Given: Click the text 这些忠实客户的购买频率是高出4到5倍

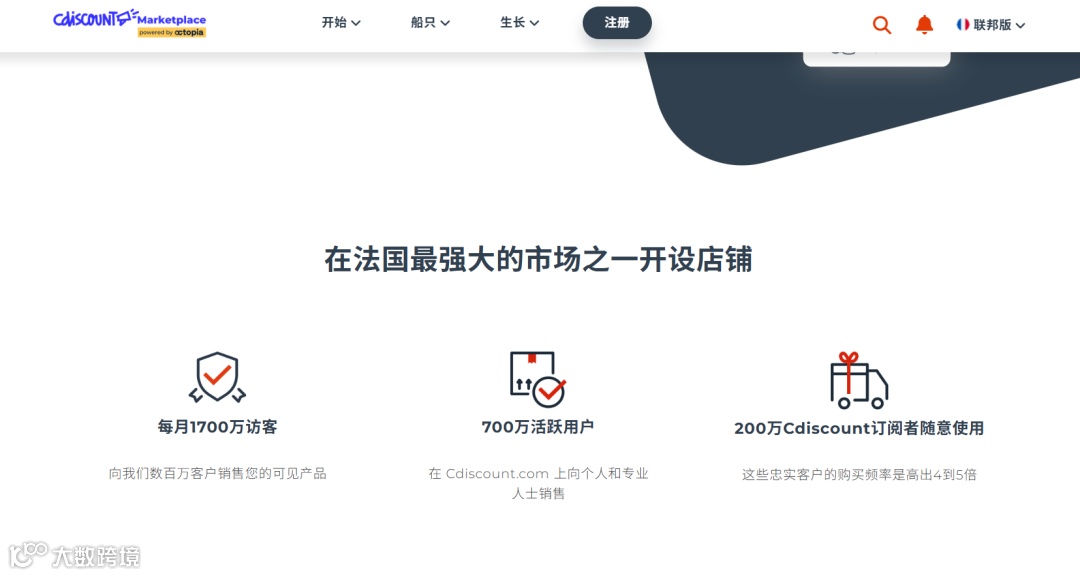Looking at the screenshot, I should (859, 475).
